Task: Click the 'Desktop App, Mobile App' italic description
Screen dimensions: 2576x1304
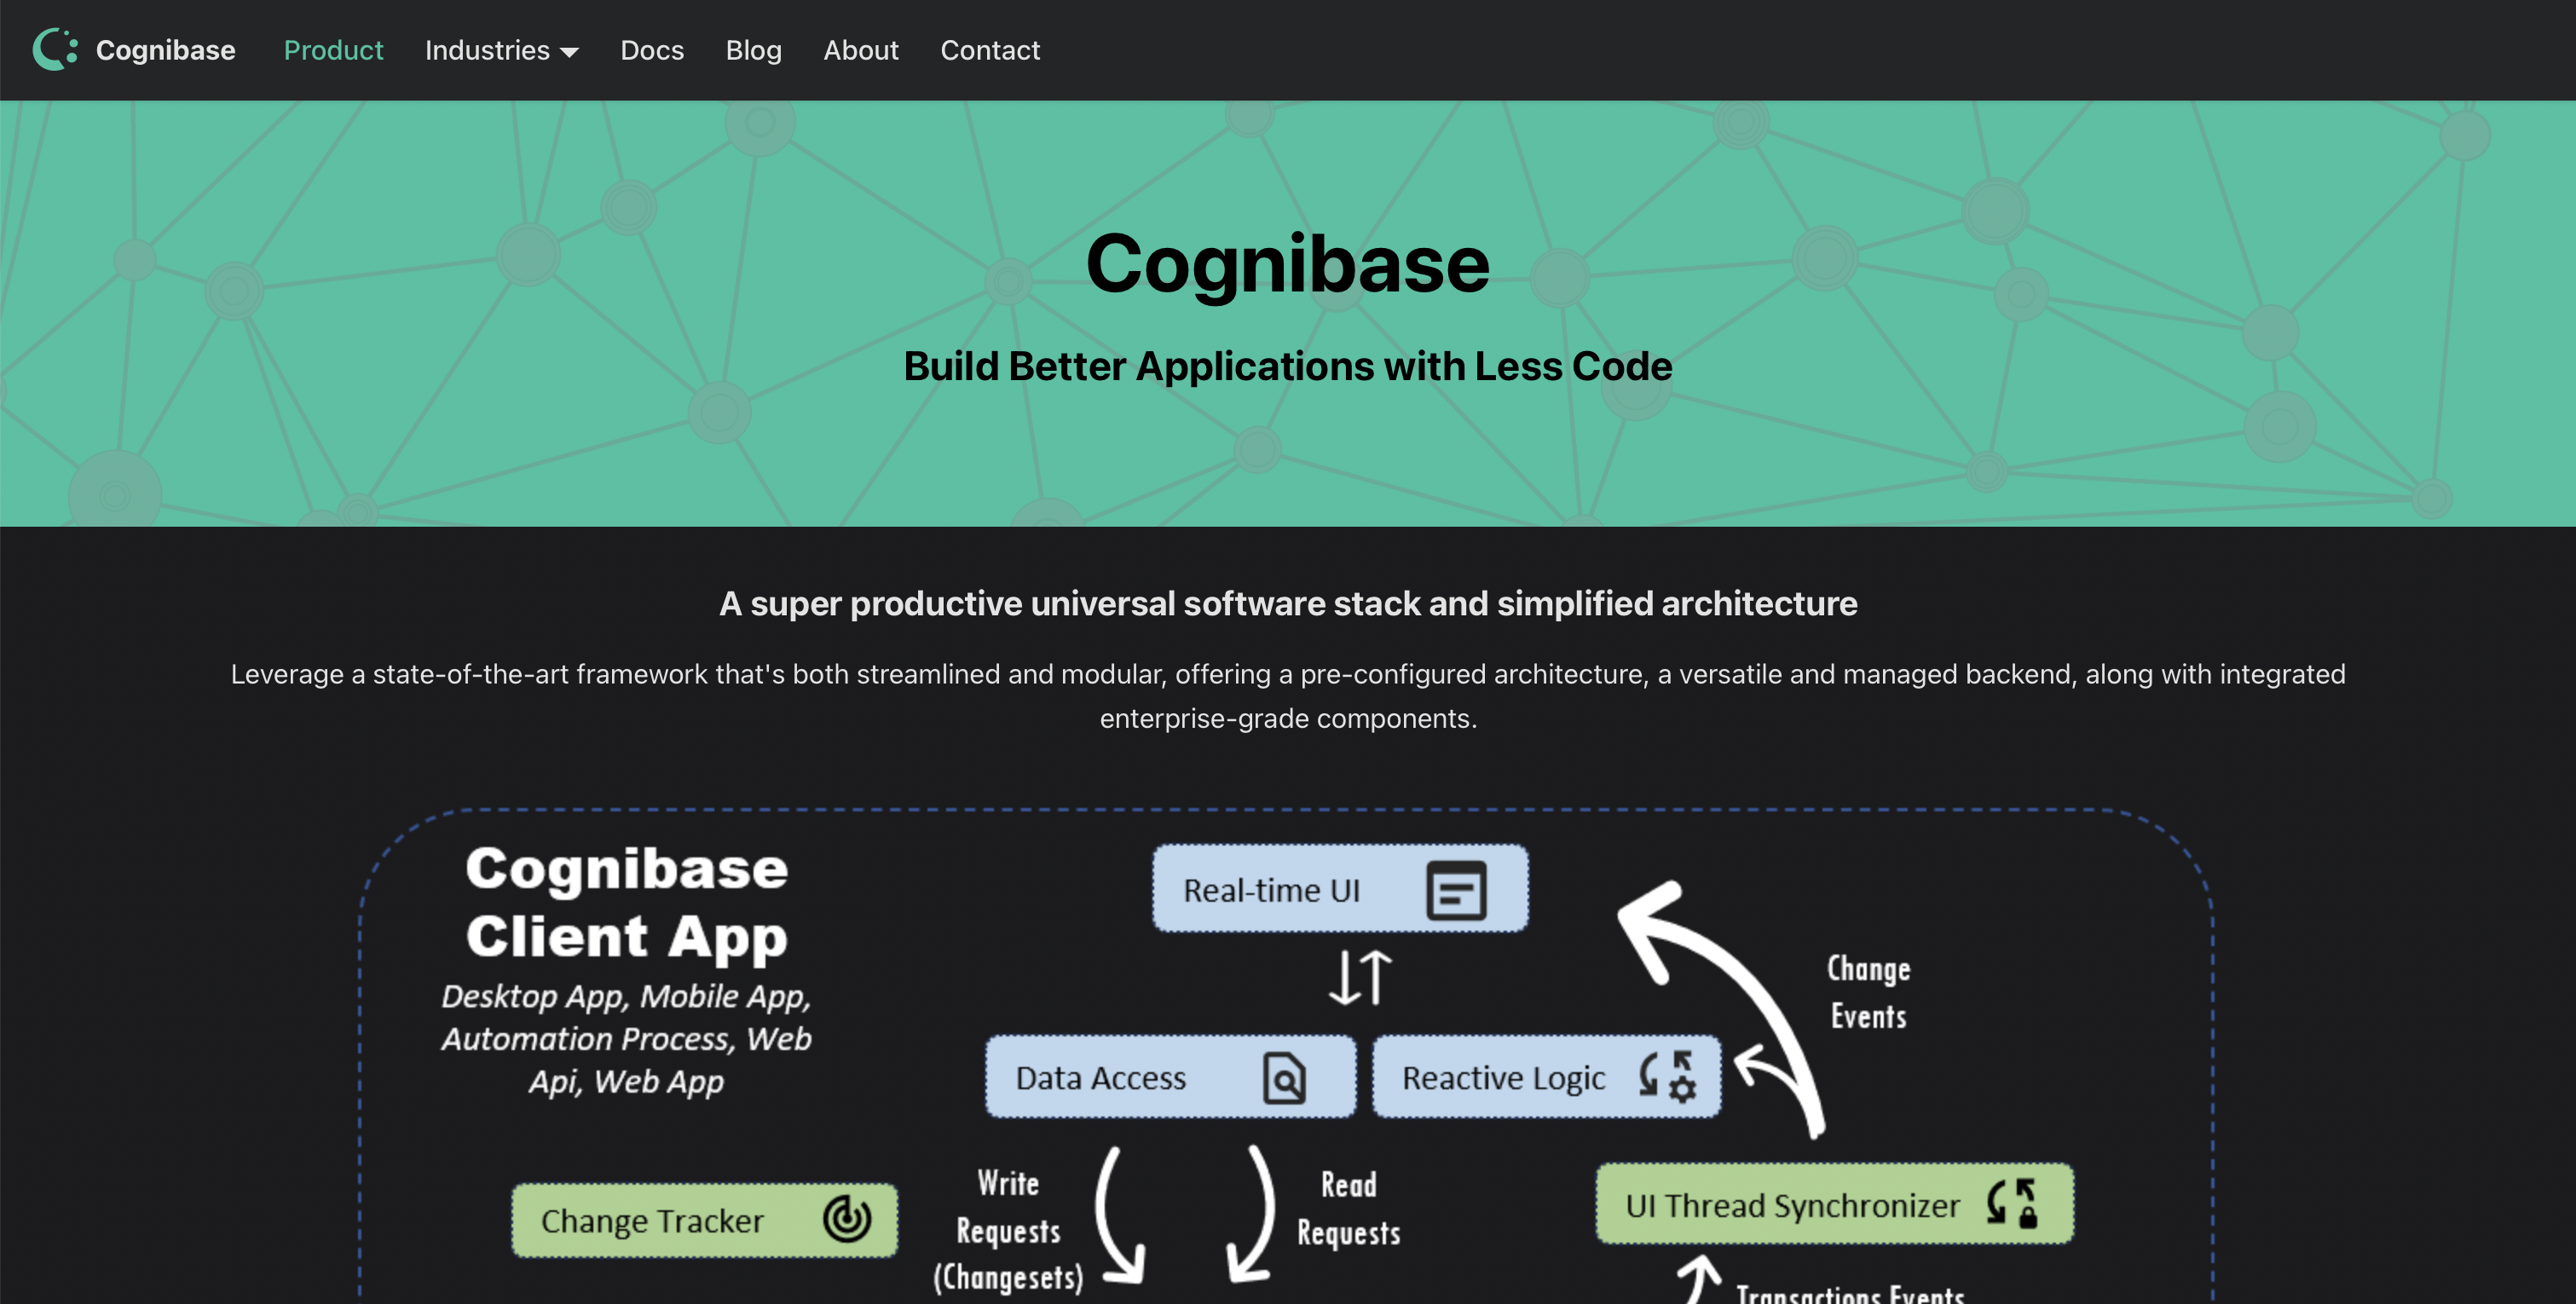Action: click(x=626, y=1039)
